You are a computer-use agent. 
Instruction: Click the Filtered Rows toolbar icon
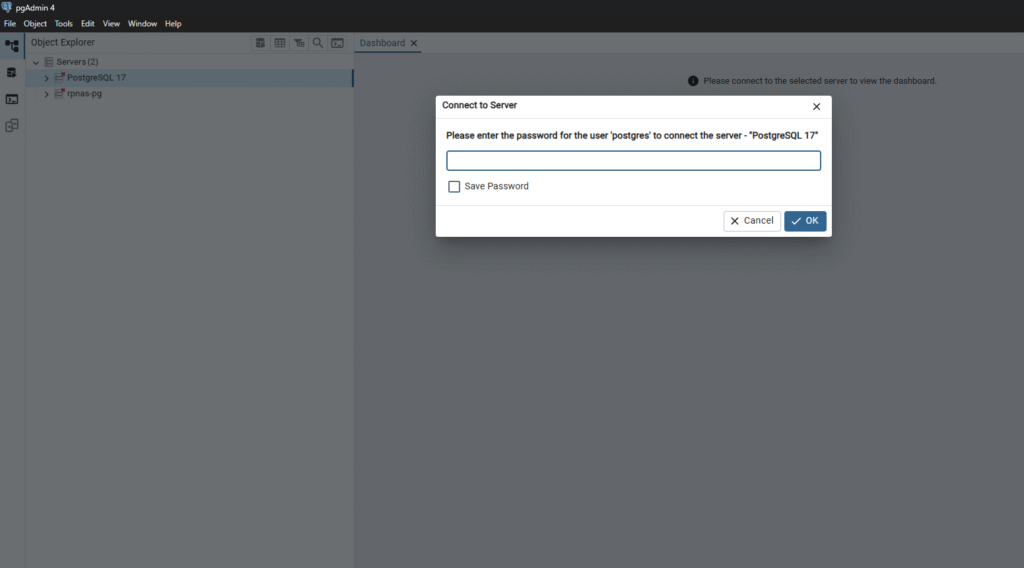click(299, 43)
